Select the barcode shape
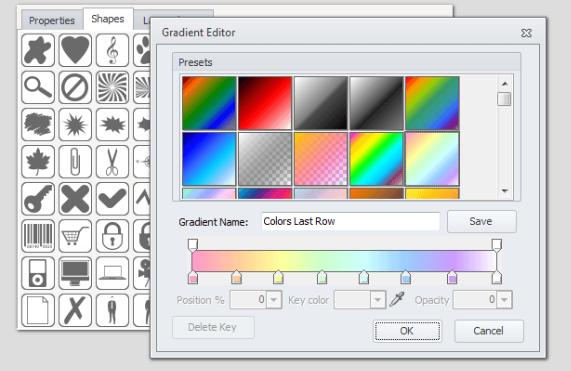 [38, 236]
